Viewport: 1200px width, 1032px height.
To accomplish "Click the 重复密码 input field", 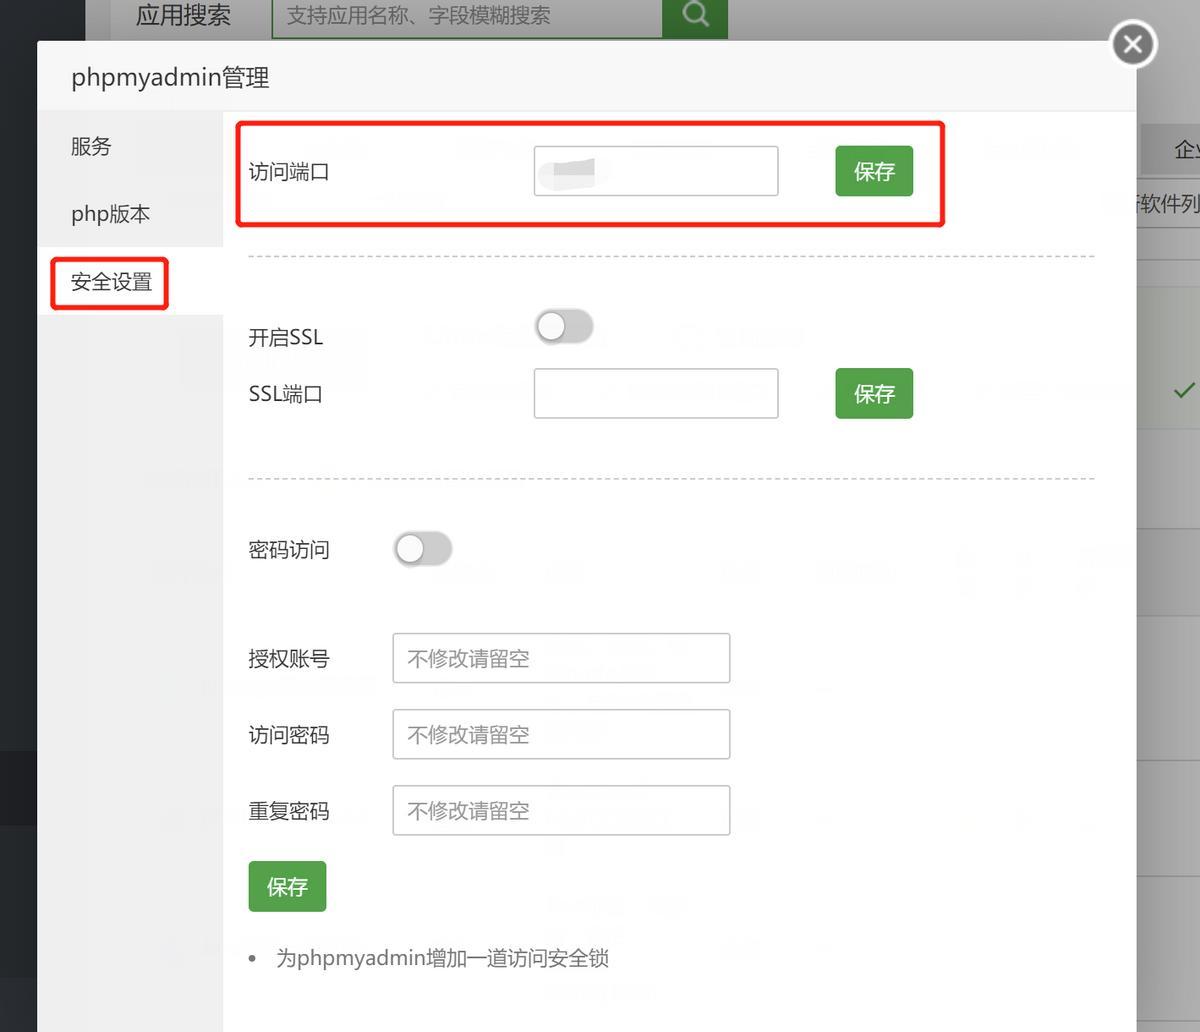I will click(561, 810).
